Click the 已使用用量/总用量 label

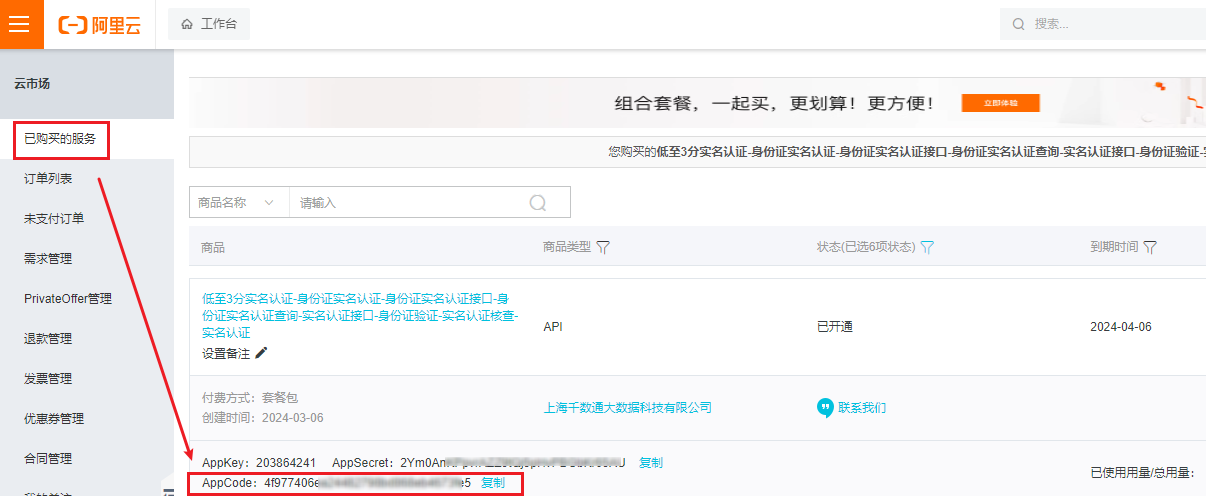[x=1143, y=473]
